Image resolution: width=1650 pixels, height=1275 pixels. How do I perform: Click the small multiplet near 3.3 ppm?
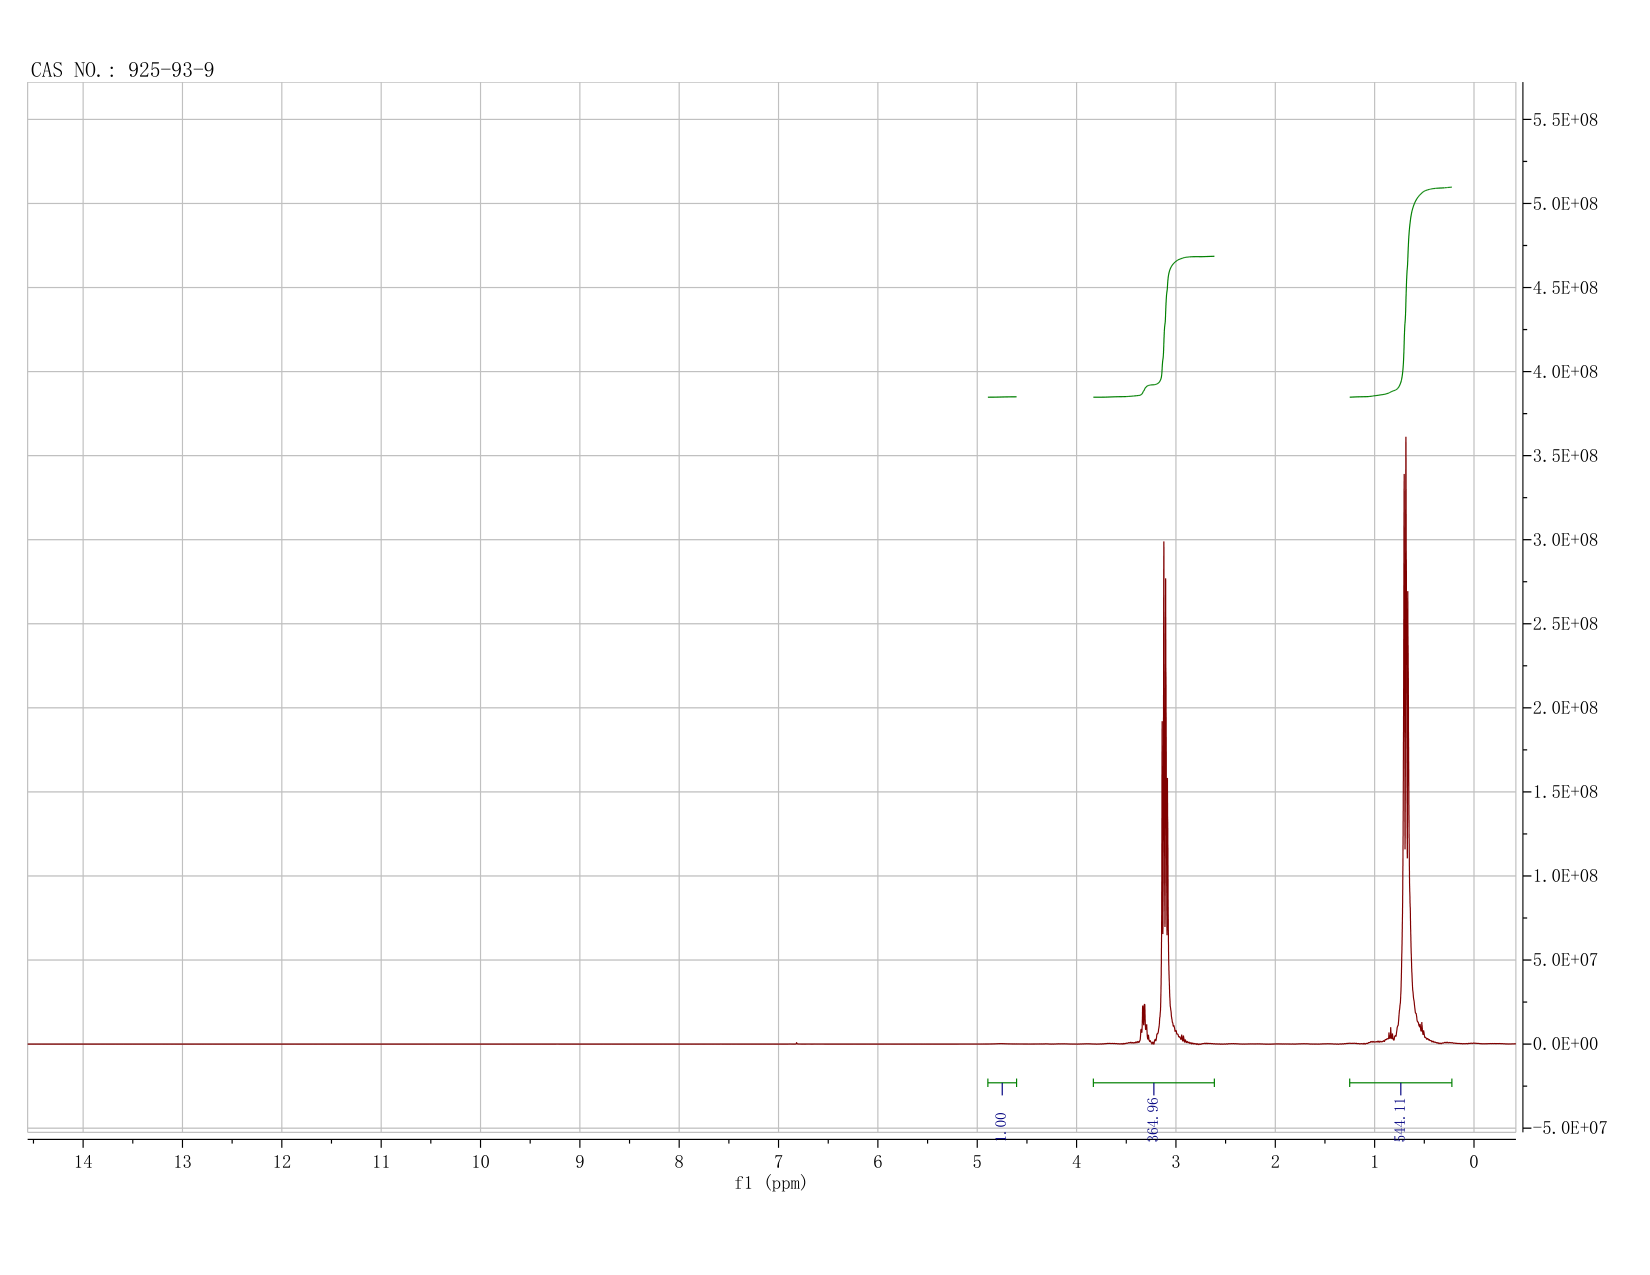coord(1144,1022)
